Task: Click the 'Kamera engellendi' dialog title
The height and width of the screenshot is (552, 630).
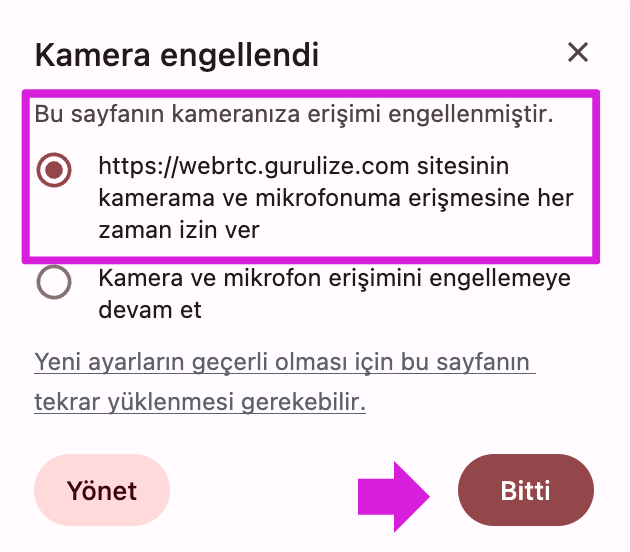Action: [x=177, y=55]
